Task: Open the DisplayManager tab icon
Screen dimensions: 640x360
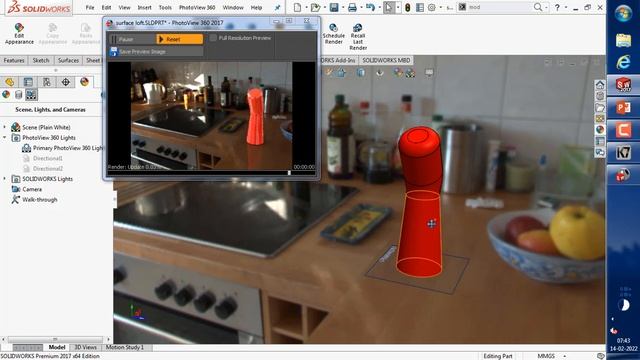Action: 84,82
